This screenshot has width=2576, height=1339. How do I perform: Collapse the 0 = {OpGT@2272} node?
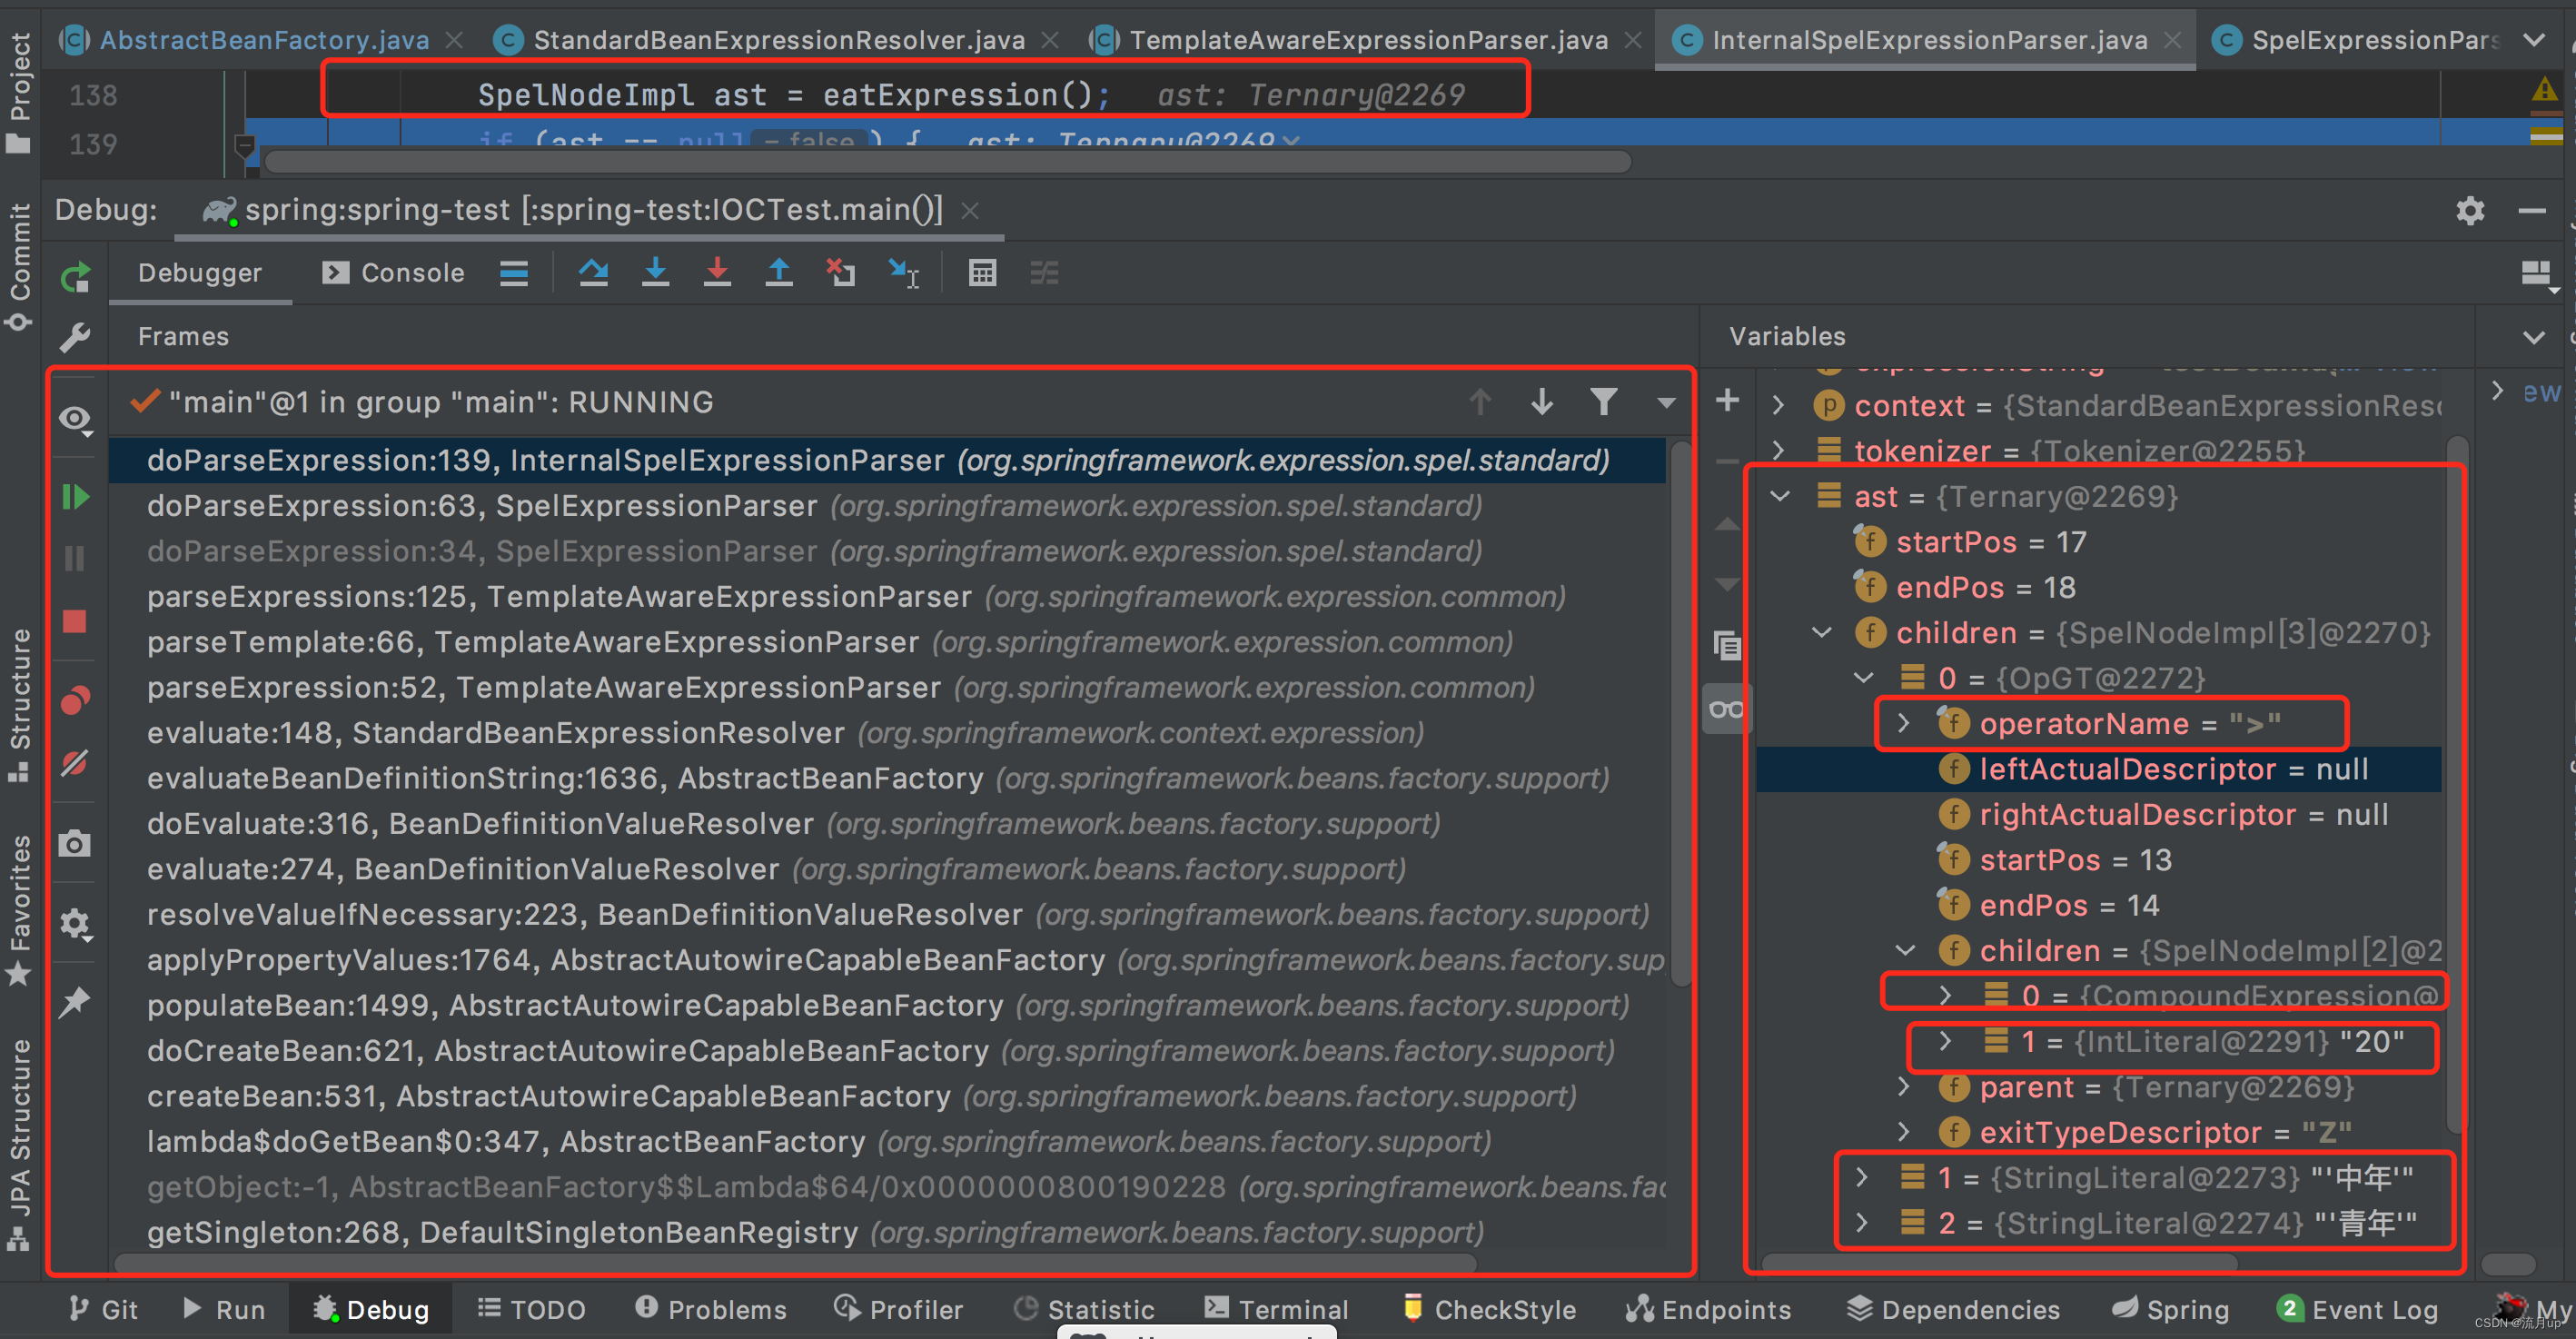1863,678
